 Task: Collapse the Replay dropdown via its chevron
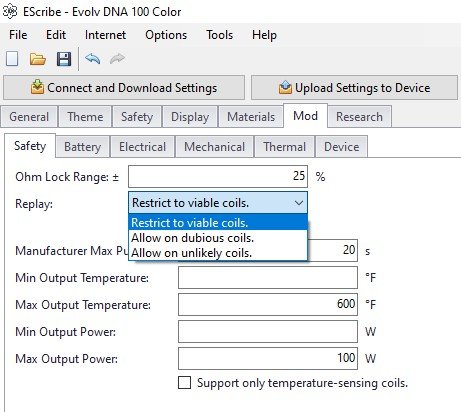point(299,203)
